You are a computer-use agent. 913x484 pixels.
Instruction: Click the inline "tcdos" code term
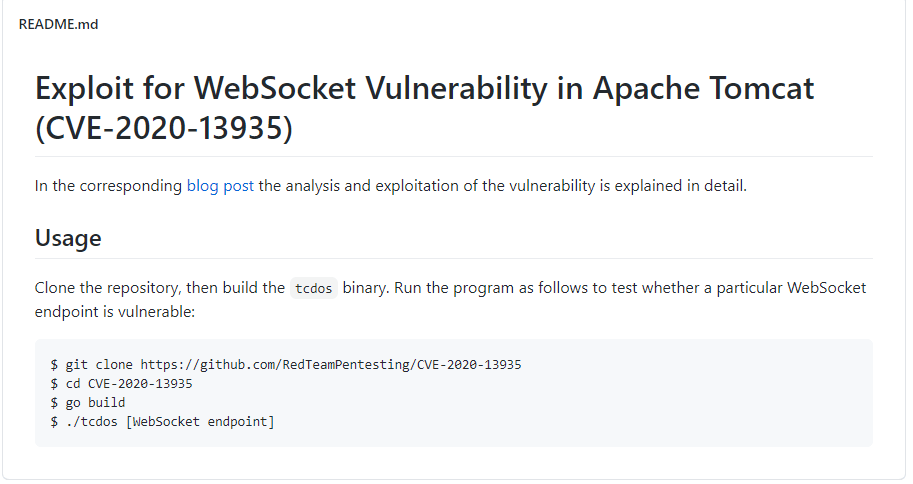tap(313, 289)
